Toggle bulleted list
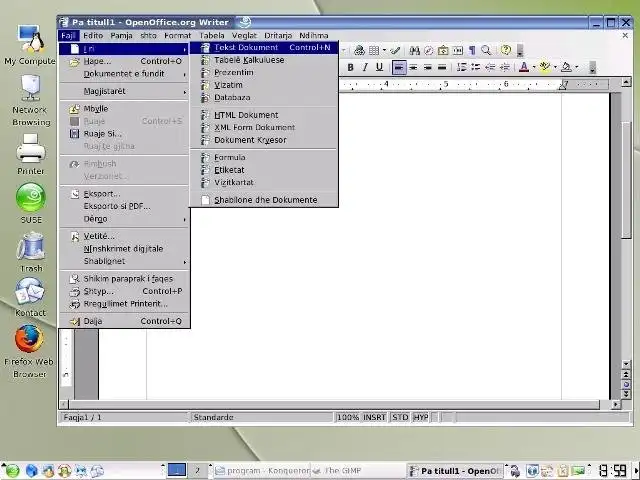 point(476,67)
